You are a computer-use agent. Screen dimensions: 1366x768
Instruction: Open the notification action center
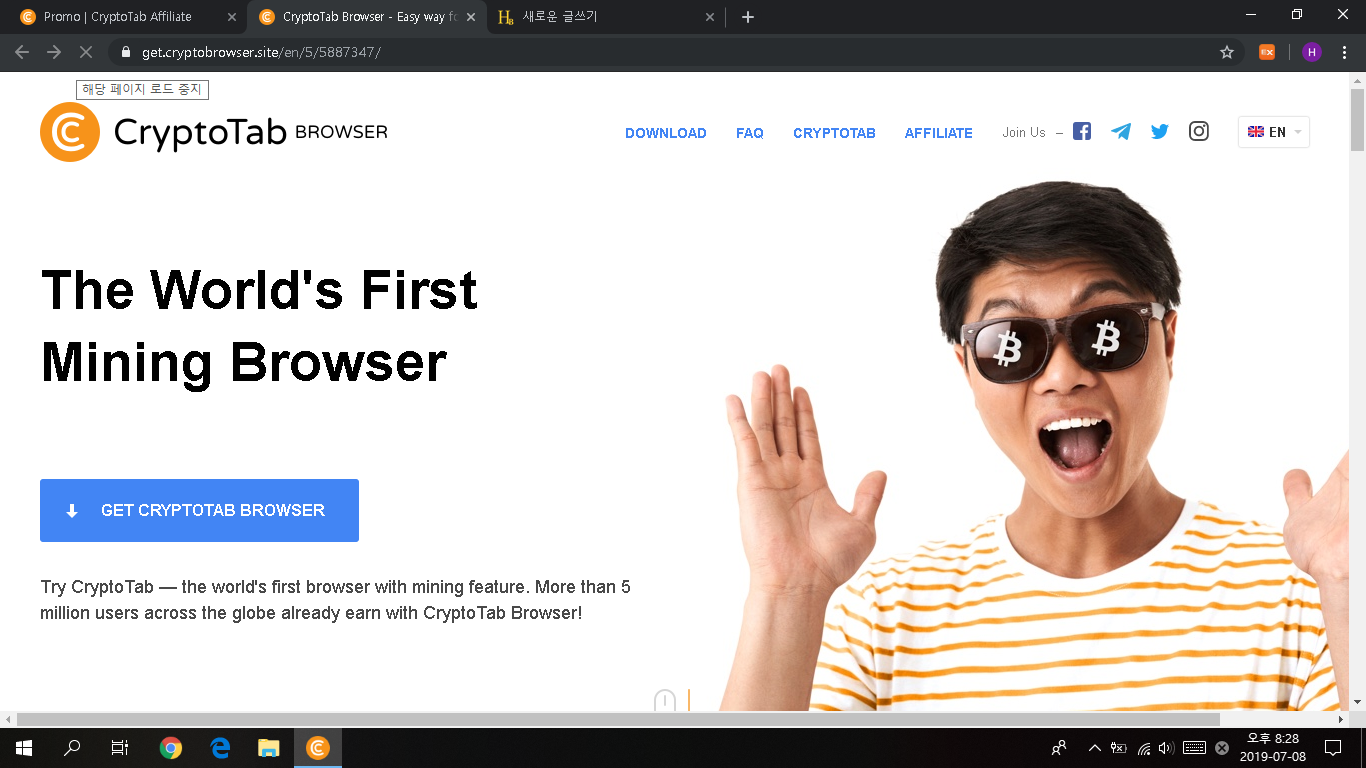[x=1332, y=748]
